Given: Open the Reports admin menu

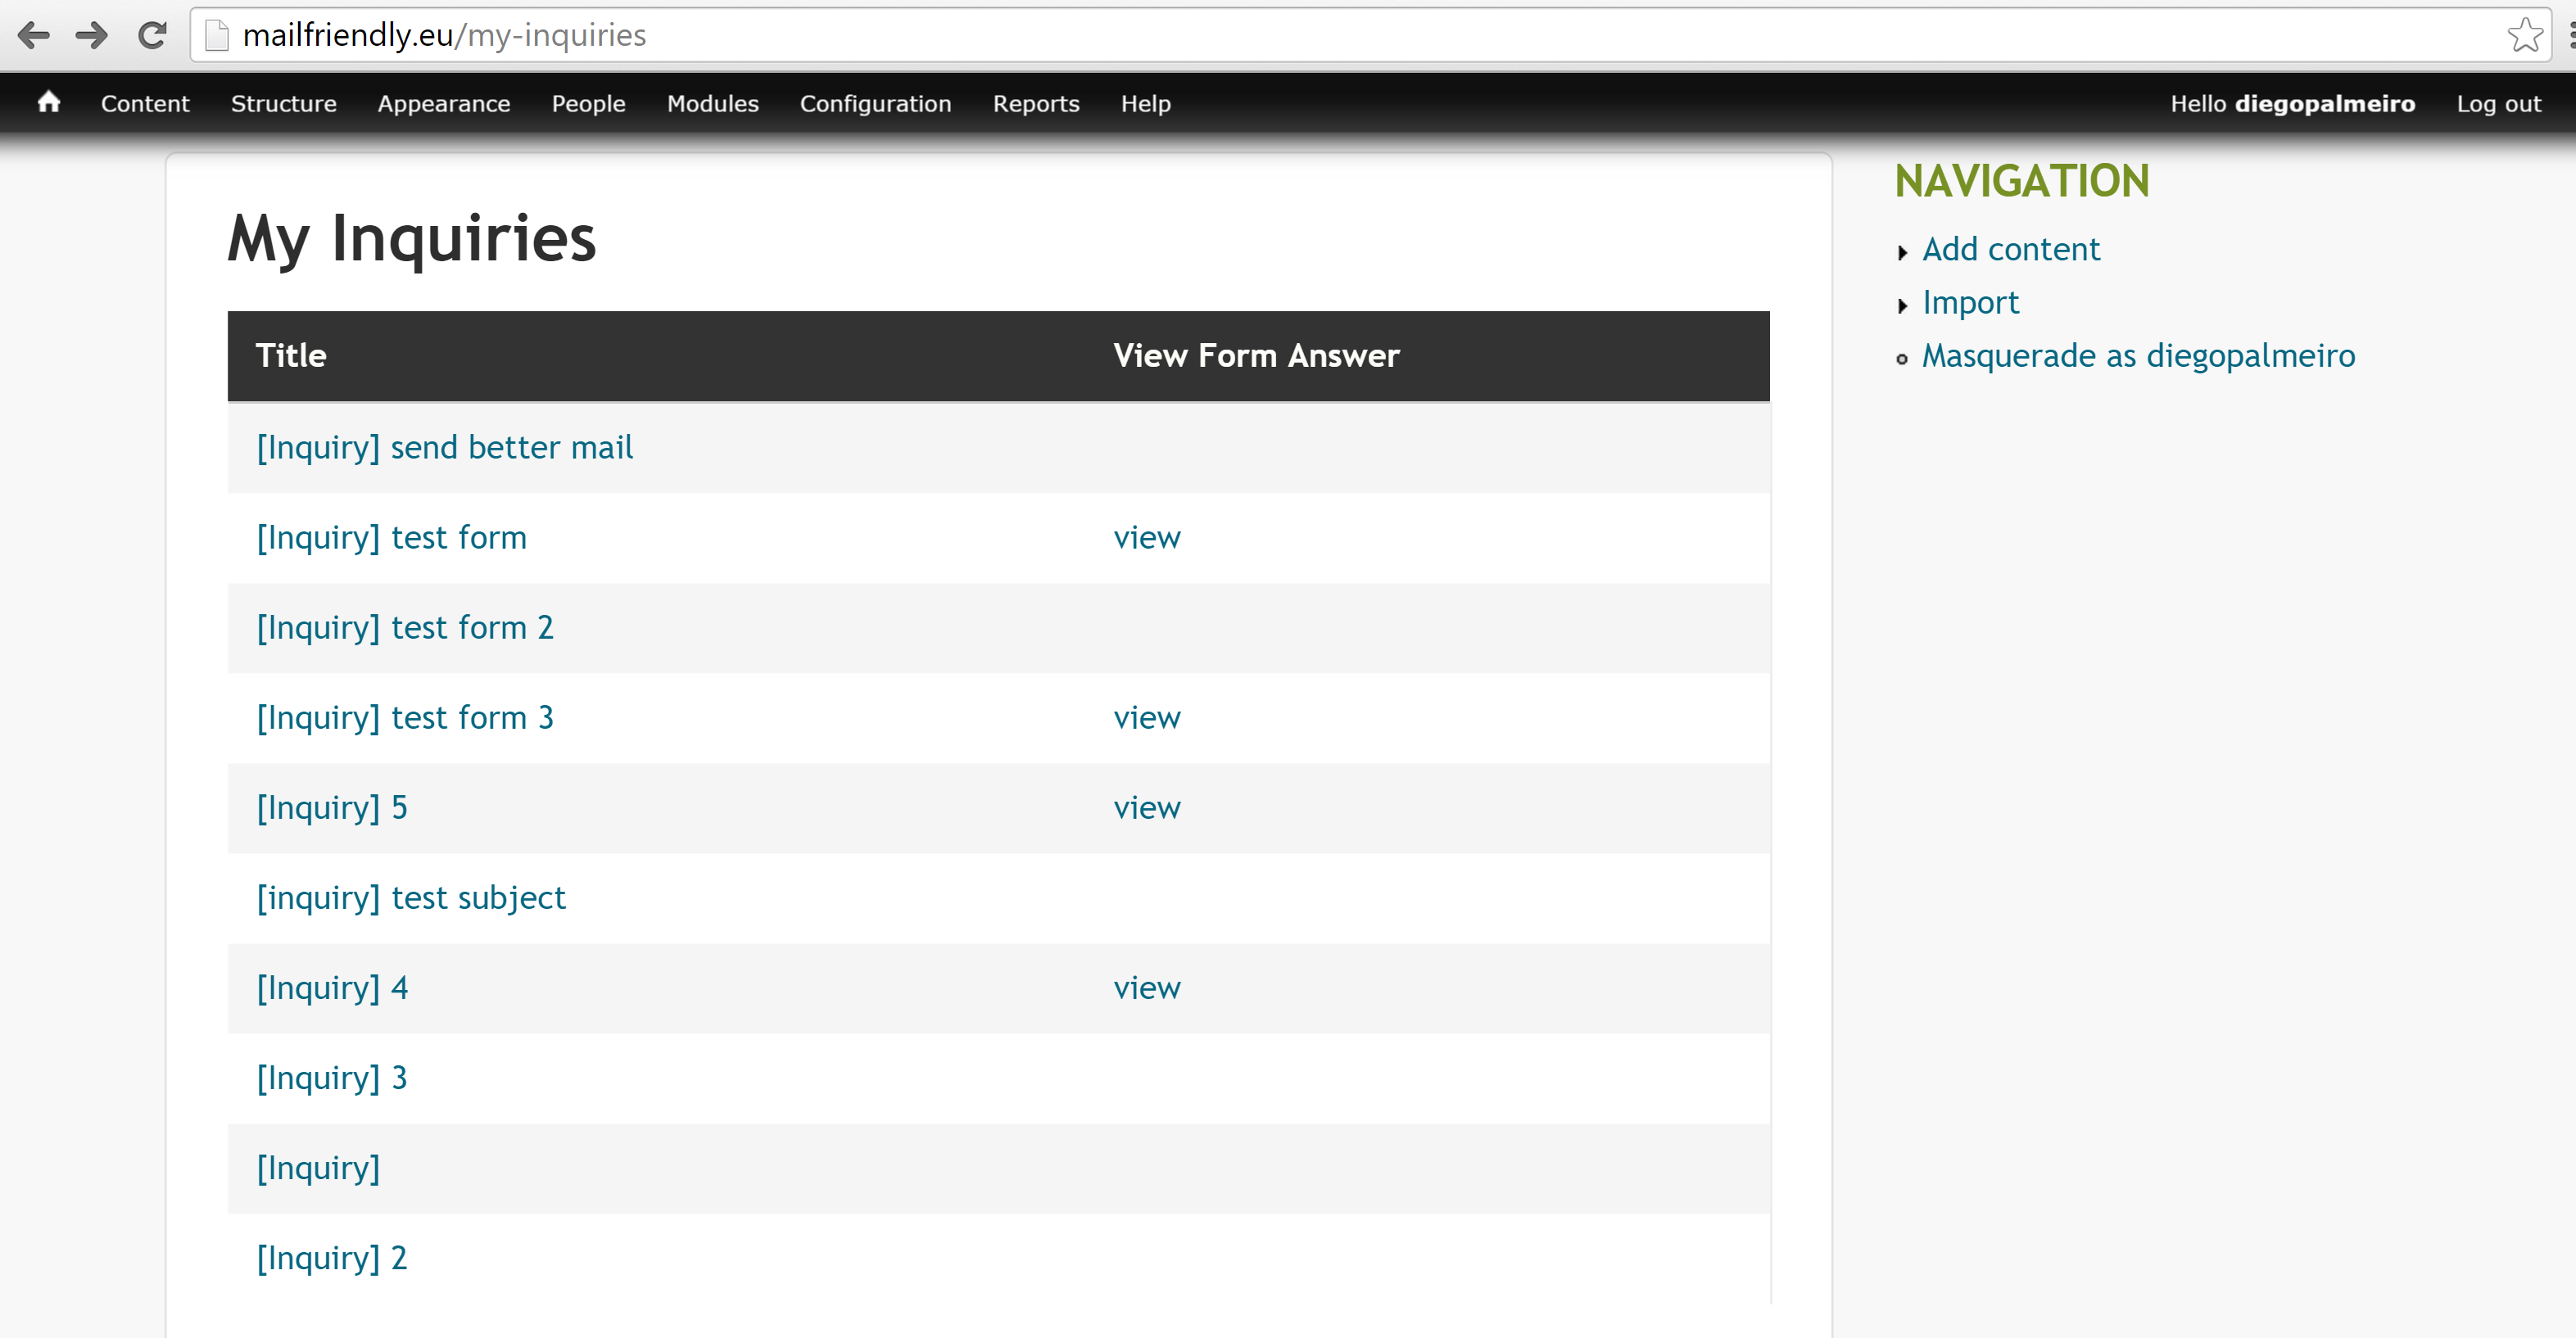Looking at the screenshot, I should coord(1035,103).
